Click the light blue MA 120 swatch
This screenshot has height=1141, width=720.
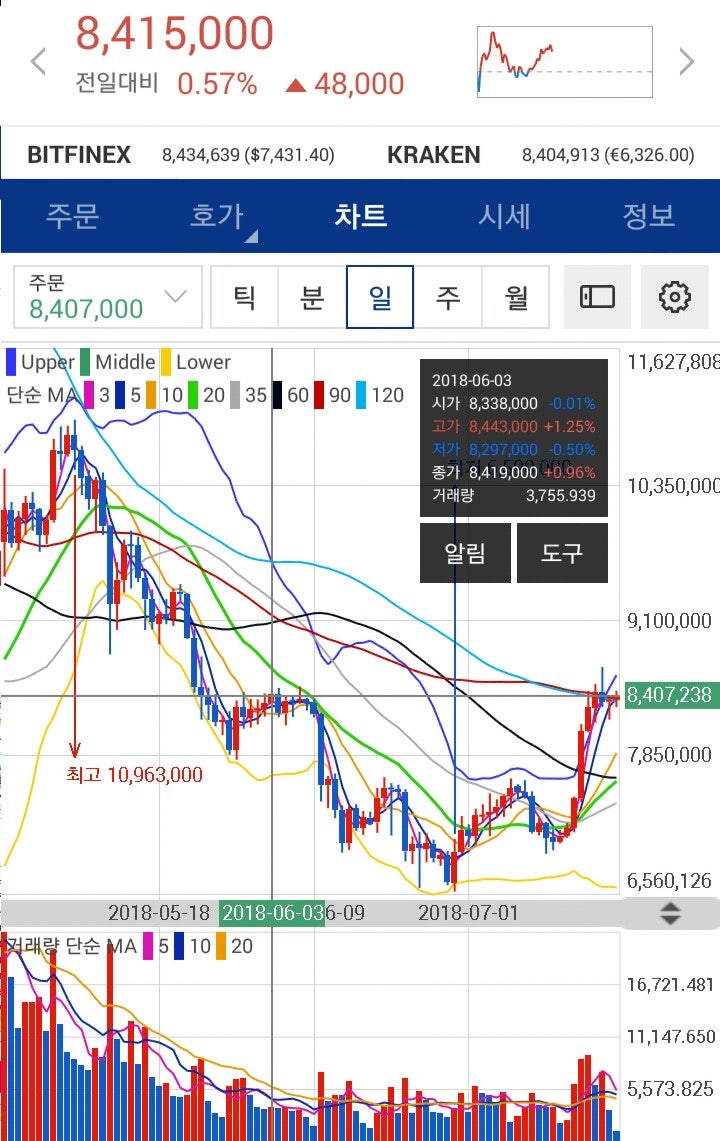click(x=361, y=395)
